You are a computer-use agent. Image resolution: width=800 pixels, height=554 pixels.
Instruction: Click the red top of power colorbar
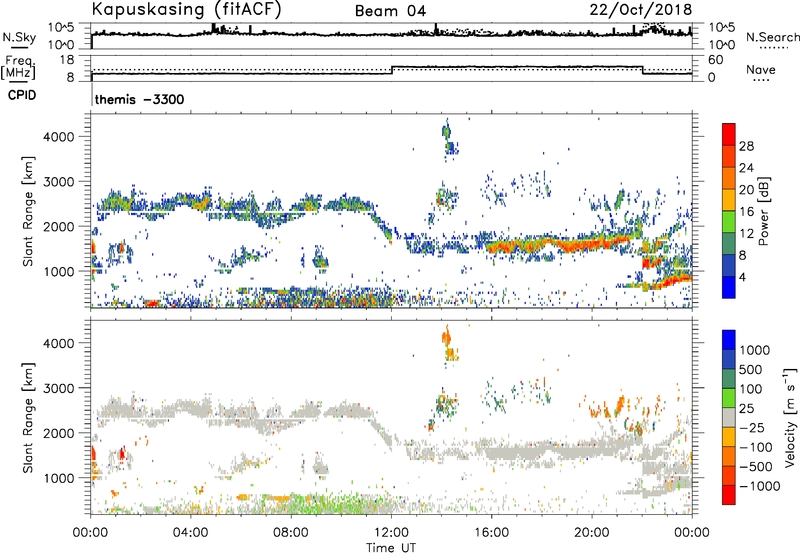(729, 134)
